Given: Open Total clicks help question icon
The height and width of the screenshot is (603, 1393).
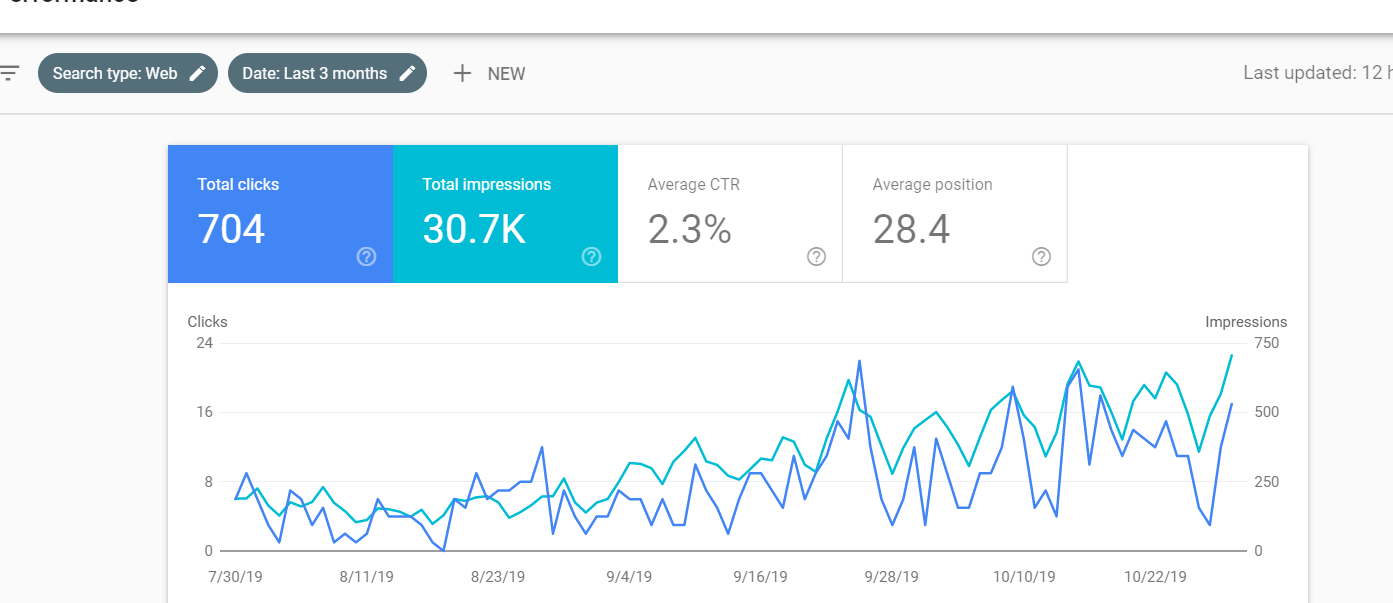Looking at the screenshot, I should click(366, 257).
